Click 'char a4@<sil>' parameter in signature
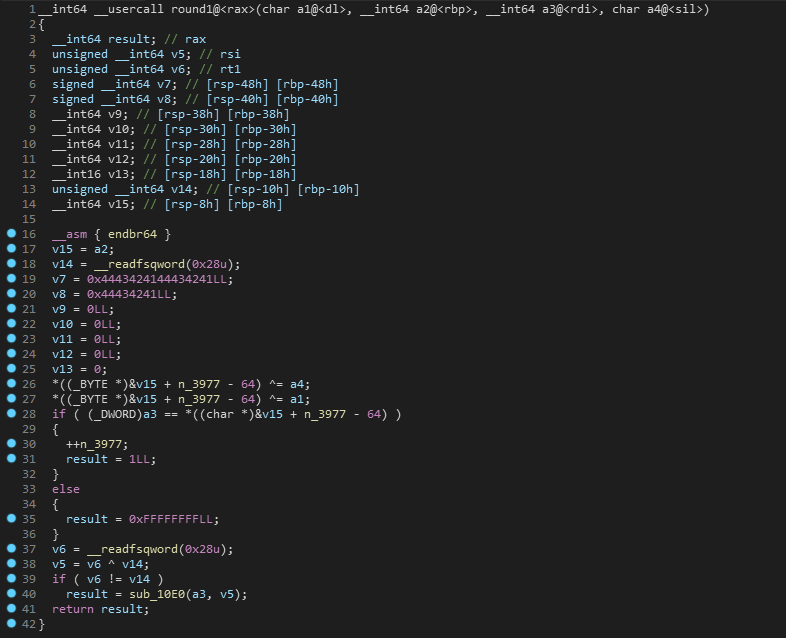 pos(658,9)
